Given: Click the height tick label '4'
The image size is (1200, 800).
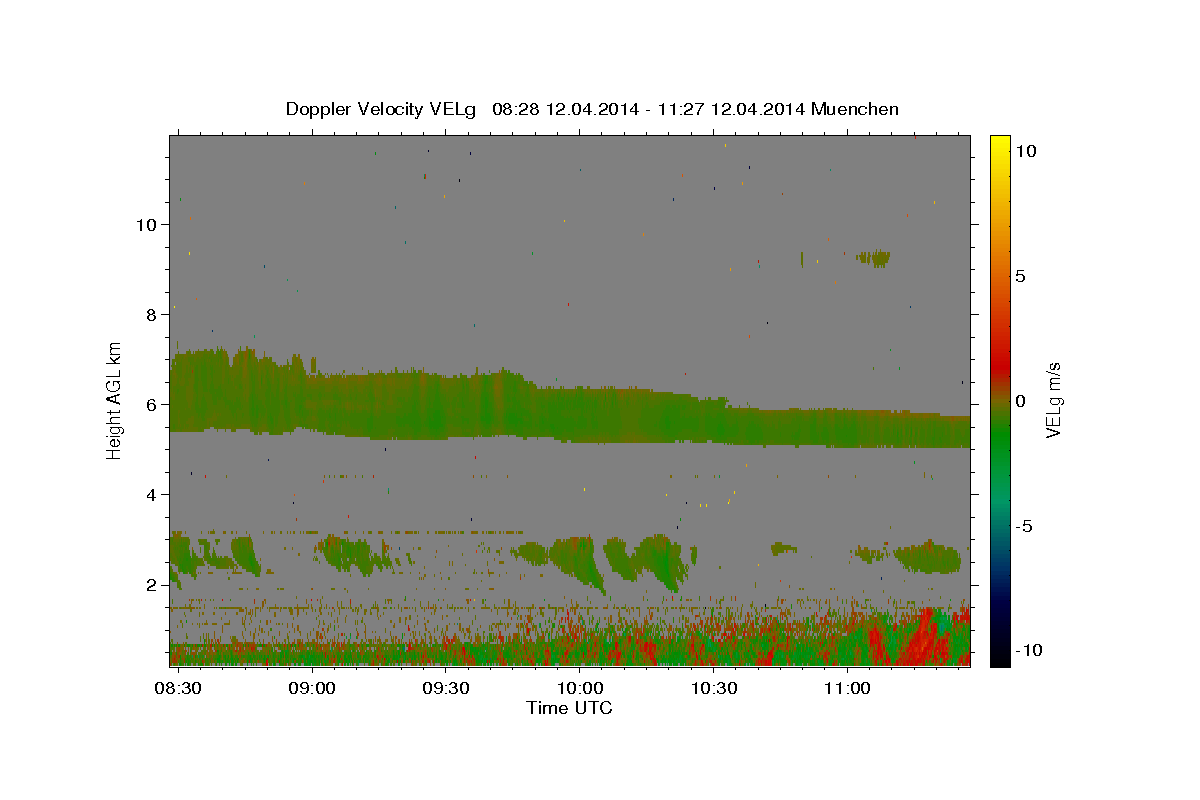Looking at the screenshot, I should [x=153, y=495].
